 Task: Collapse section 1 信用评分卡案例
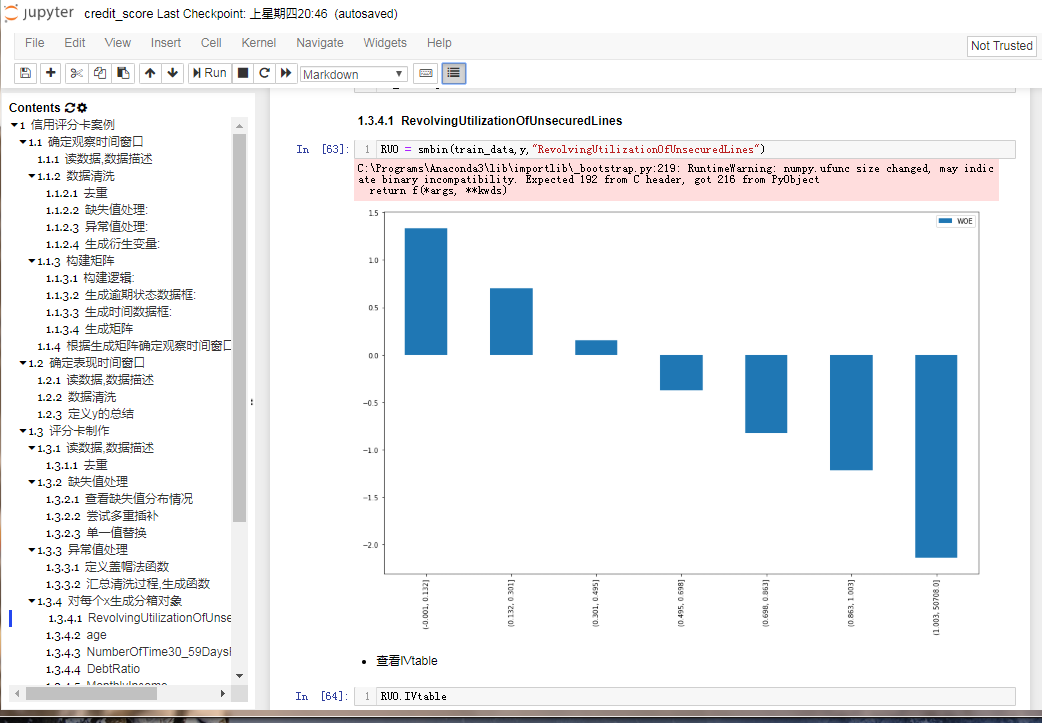coord(15,125)
